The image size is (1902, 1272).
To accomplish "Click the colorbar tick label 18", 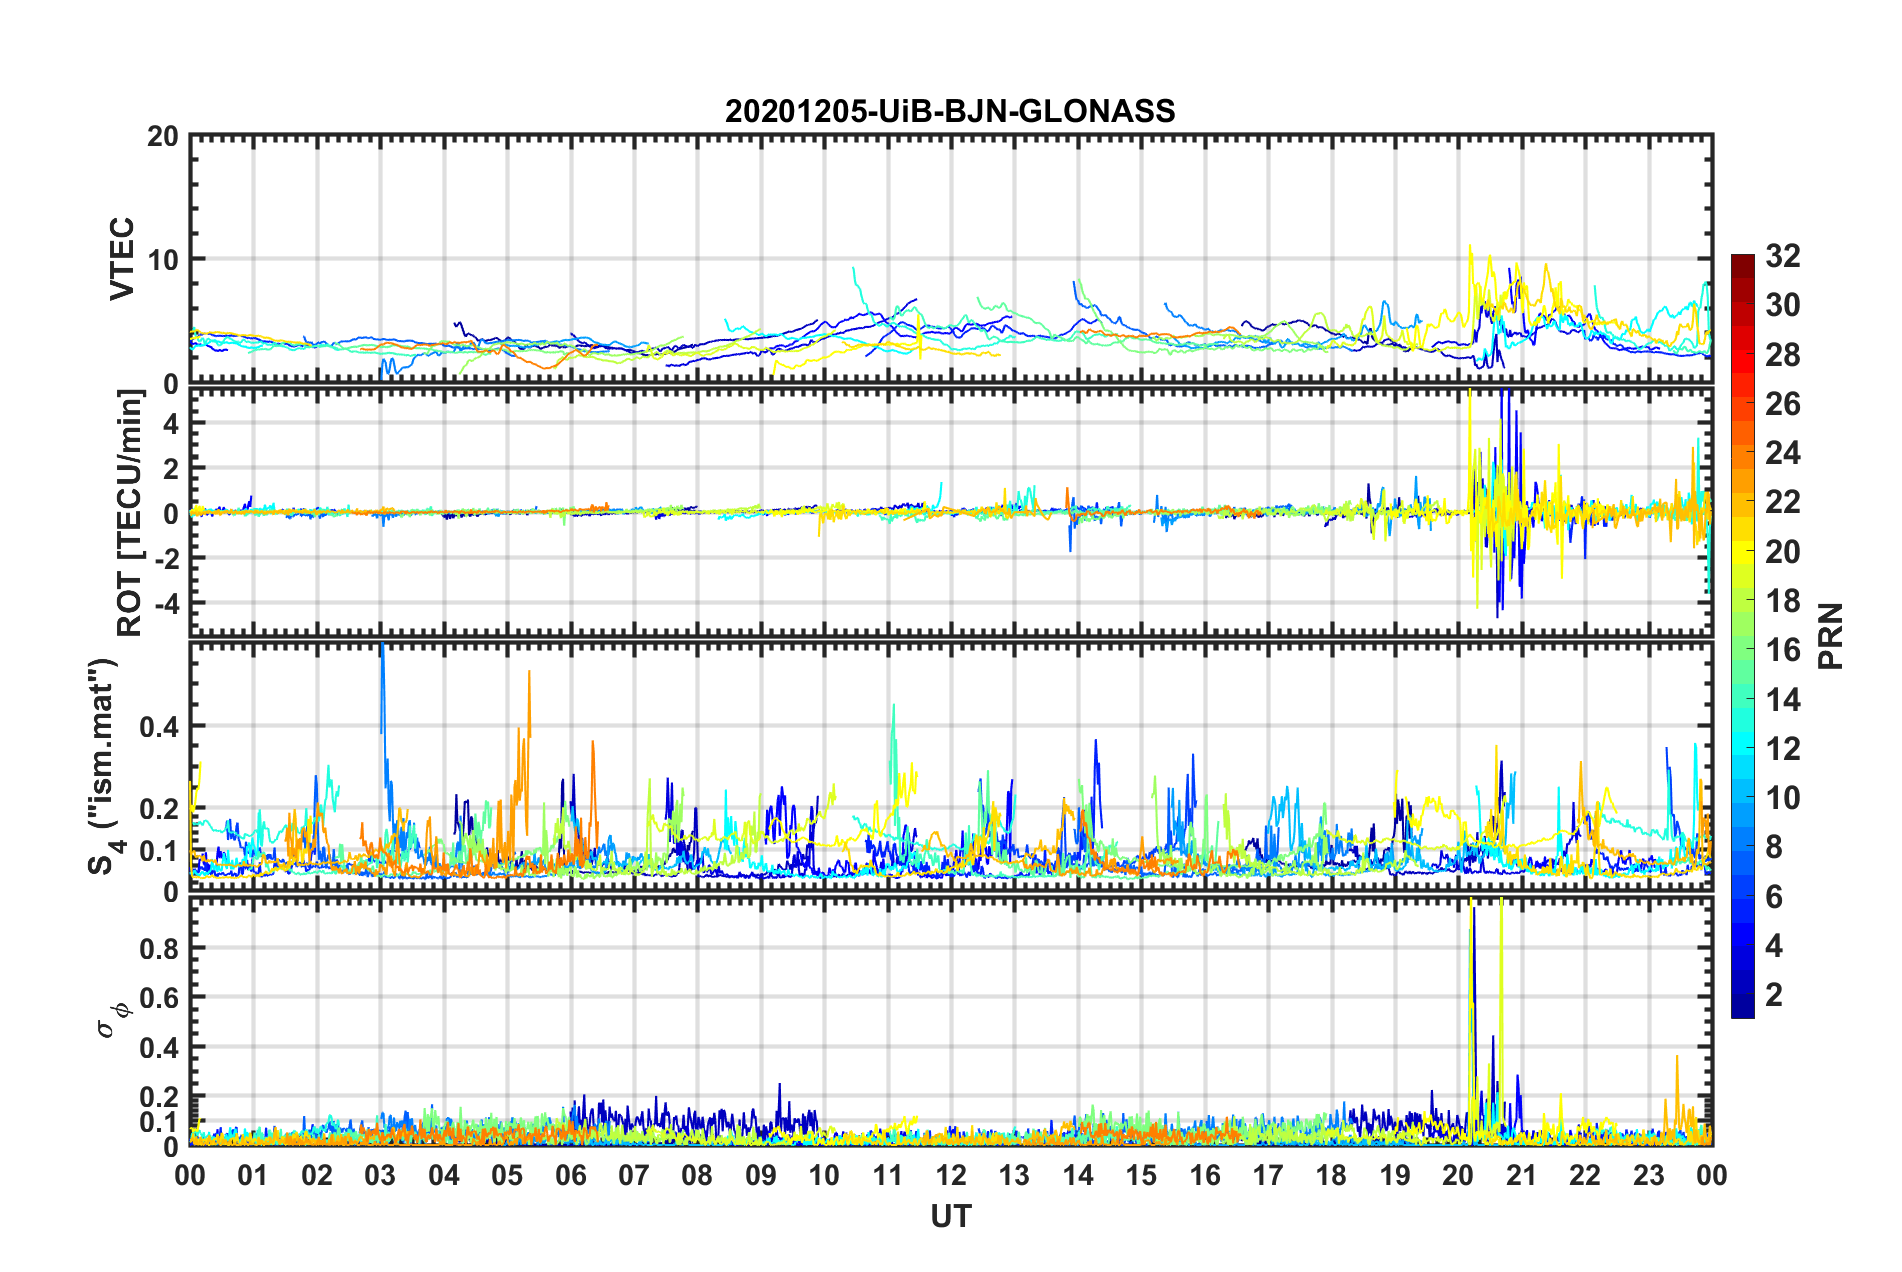I will point(1783,601).
